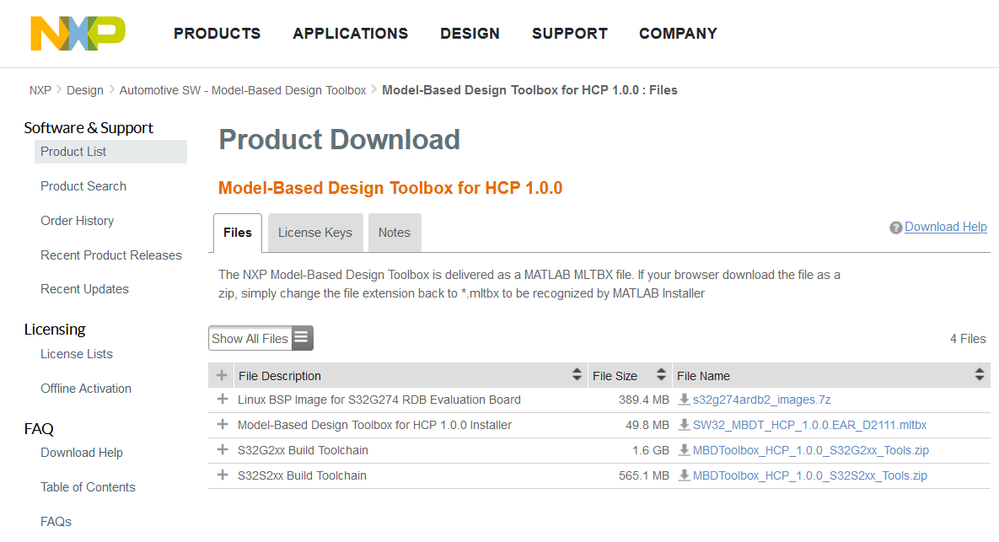999x542 pixels.
Task: Download MBDToolbox_HCP_1.0.0_S32G2xx_Tools.zip
Action: [810, 450]
